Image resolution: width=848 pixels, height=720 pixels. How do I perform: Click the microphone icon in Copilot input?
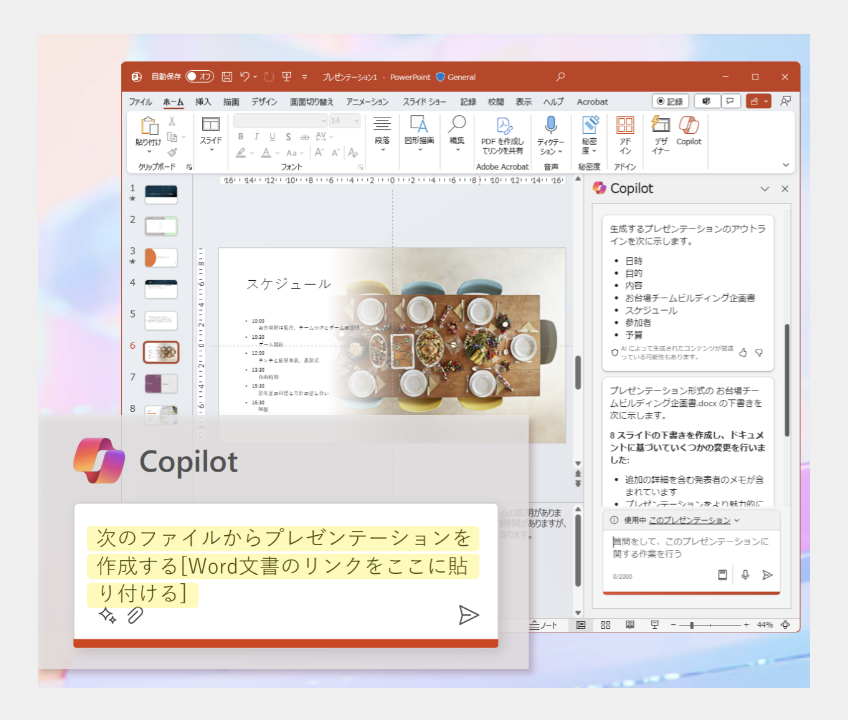[745, 575]
